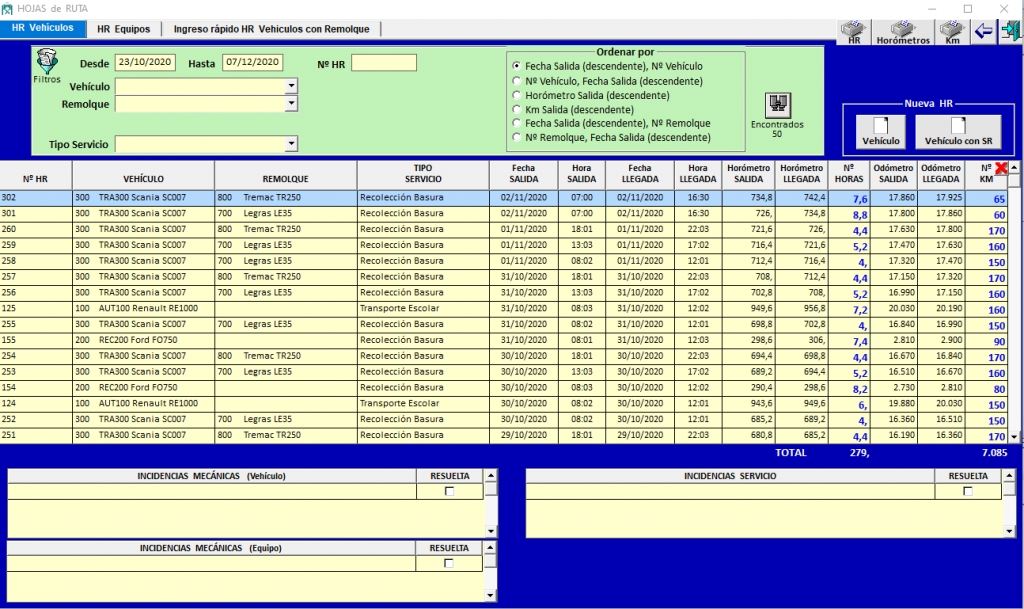Click the Nº HR input field

pos(383,63)
